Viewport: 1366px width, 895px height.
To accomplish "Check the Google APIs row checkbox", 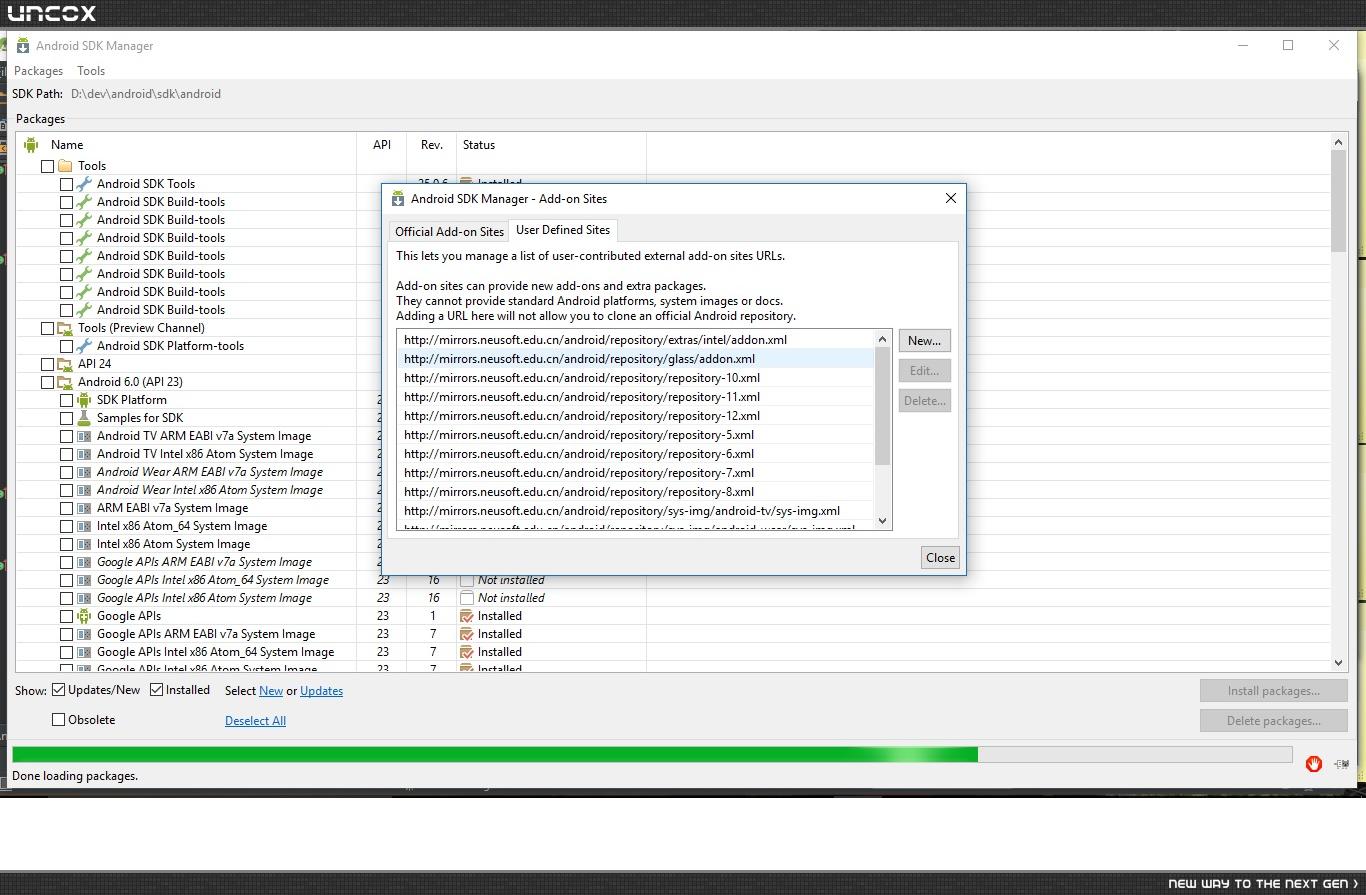I will (66, 616).
